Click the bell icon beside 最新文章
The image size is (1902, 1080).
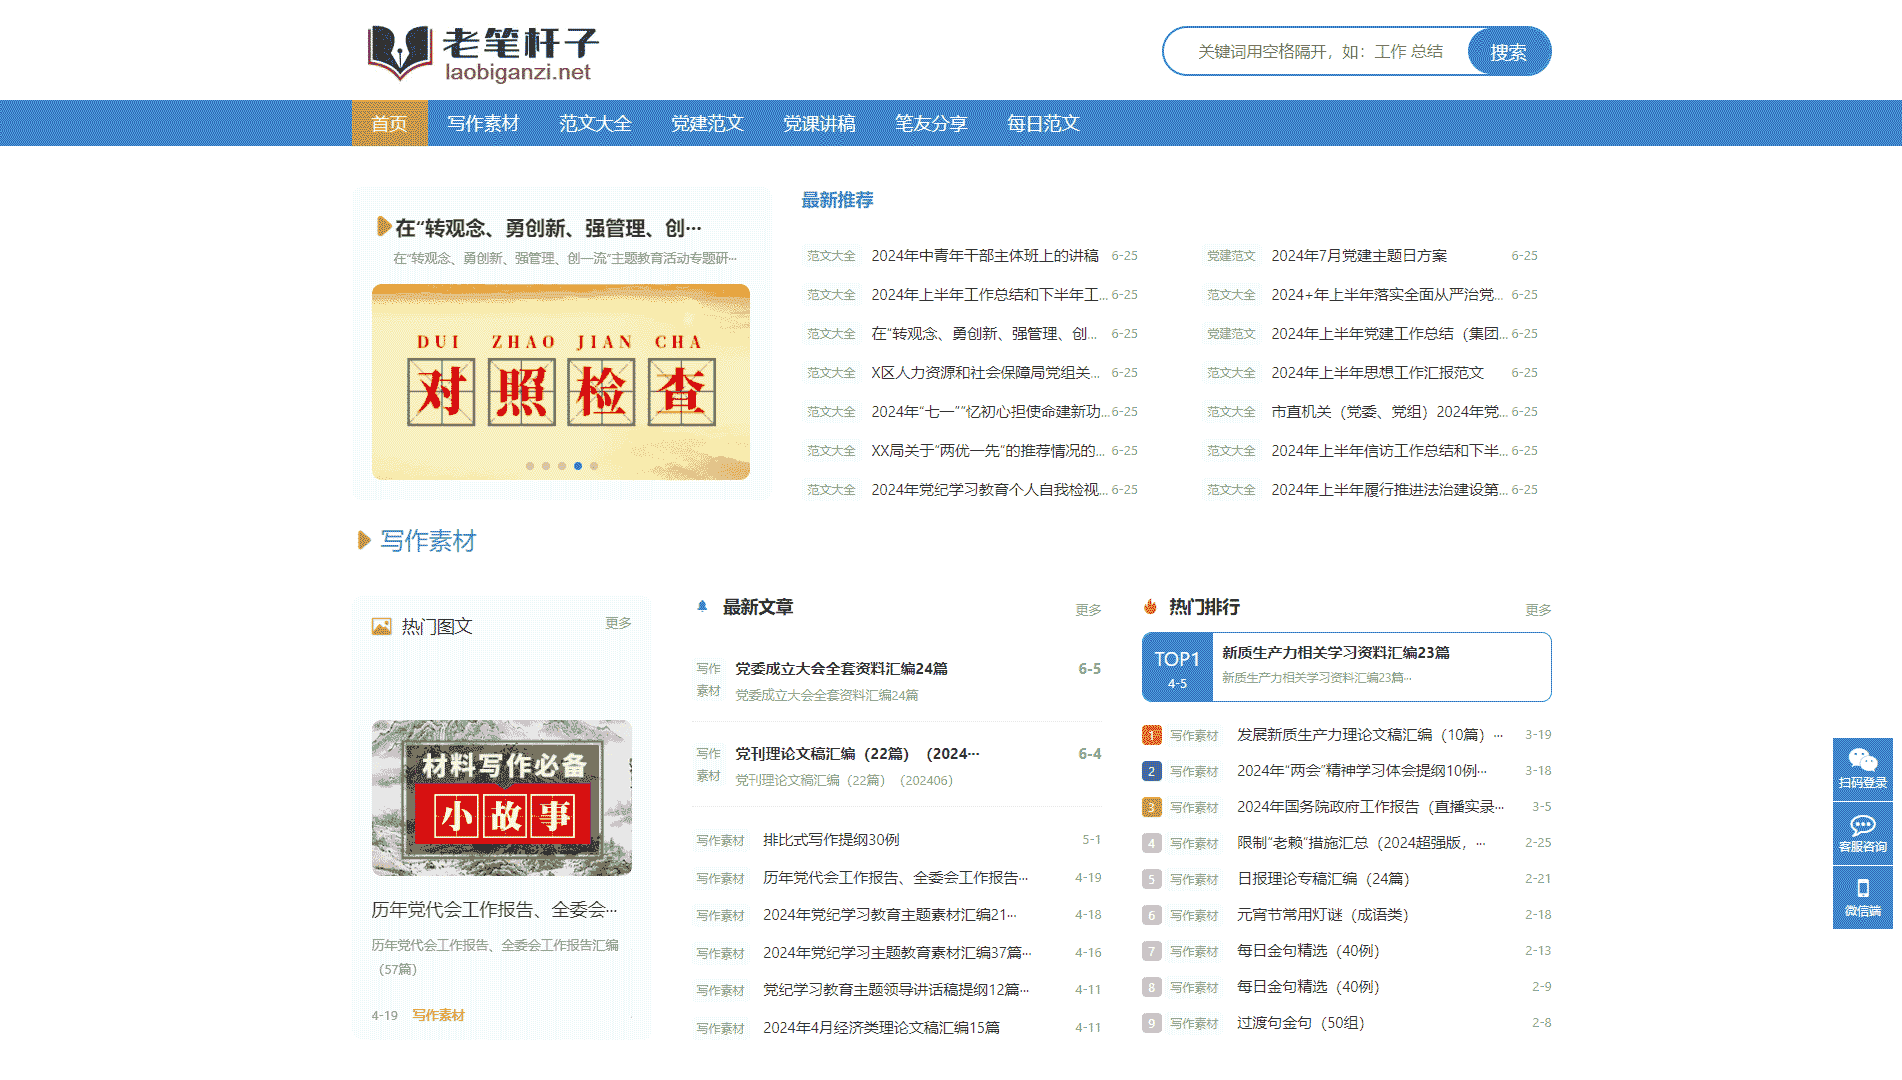click(x=702, y=606)
